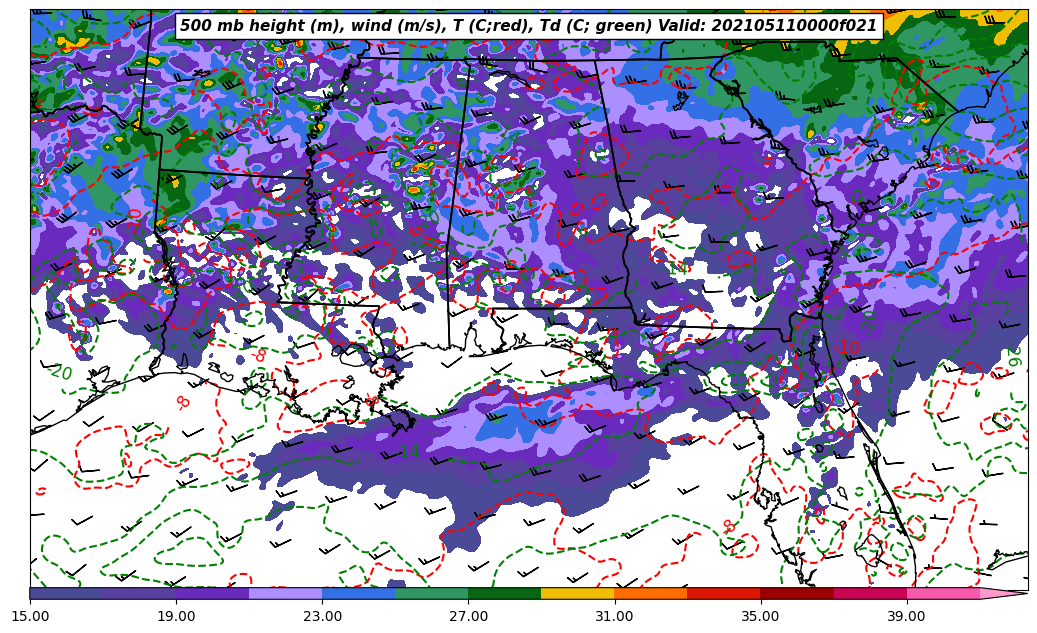Click the bright red colorbar segment left of 35.00

[x=723, y=593]
